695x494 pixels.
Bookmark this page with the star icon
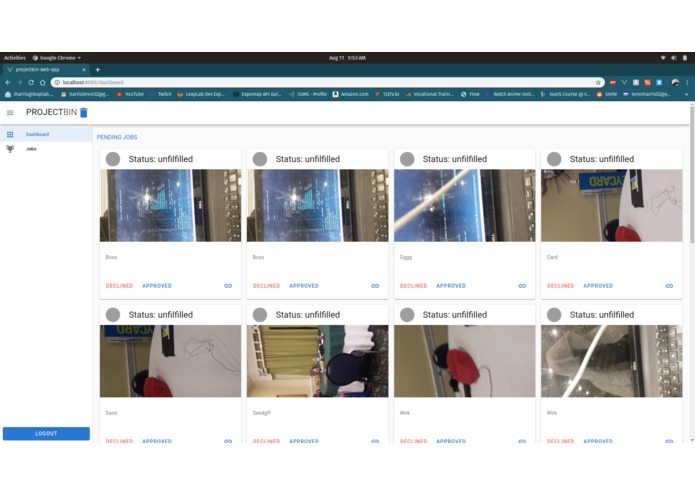coord(598,82)
